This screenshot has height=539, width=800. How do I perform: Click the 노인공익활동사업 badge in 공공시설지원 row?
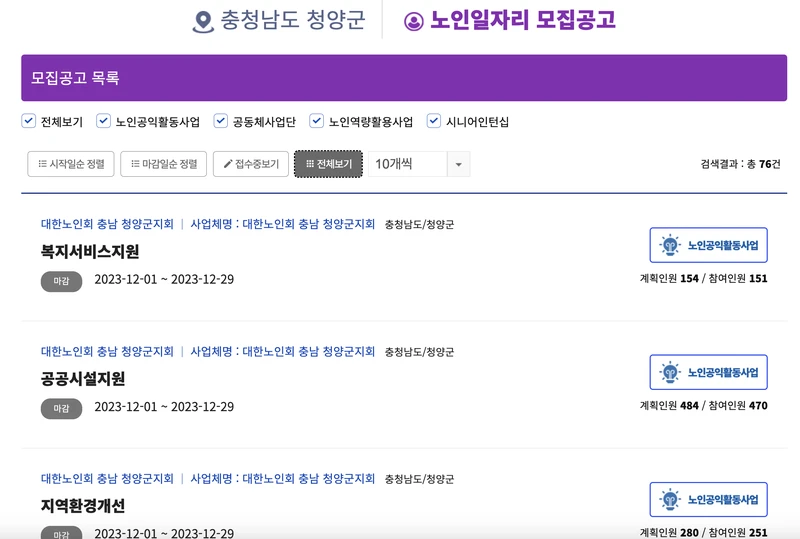(x=708, y=372)
